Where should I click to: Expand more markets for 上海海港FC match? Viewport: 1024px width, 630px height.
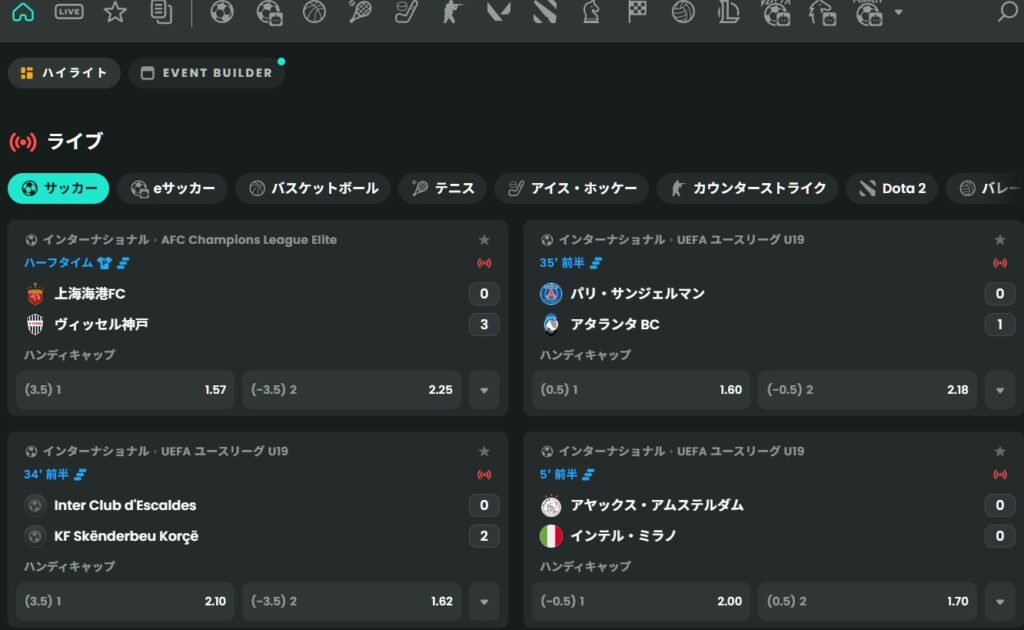click(x=484, y=390)
